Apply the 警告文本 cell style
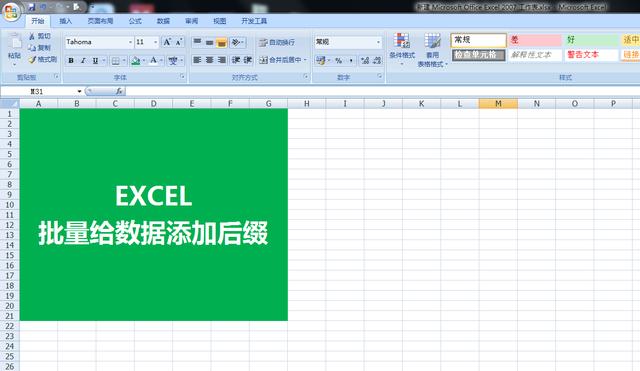The image size is (640, 371). (591, 55)
